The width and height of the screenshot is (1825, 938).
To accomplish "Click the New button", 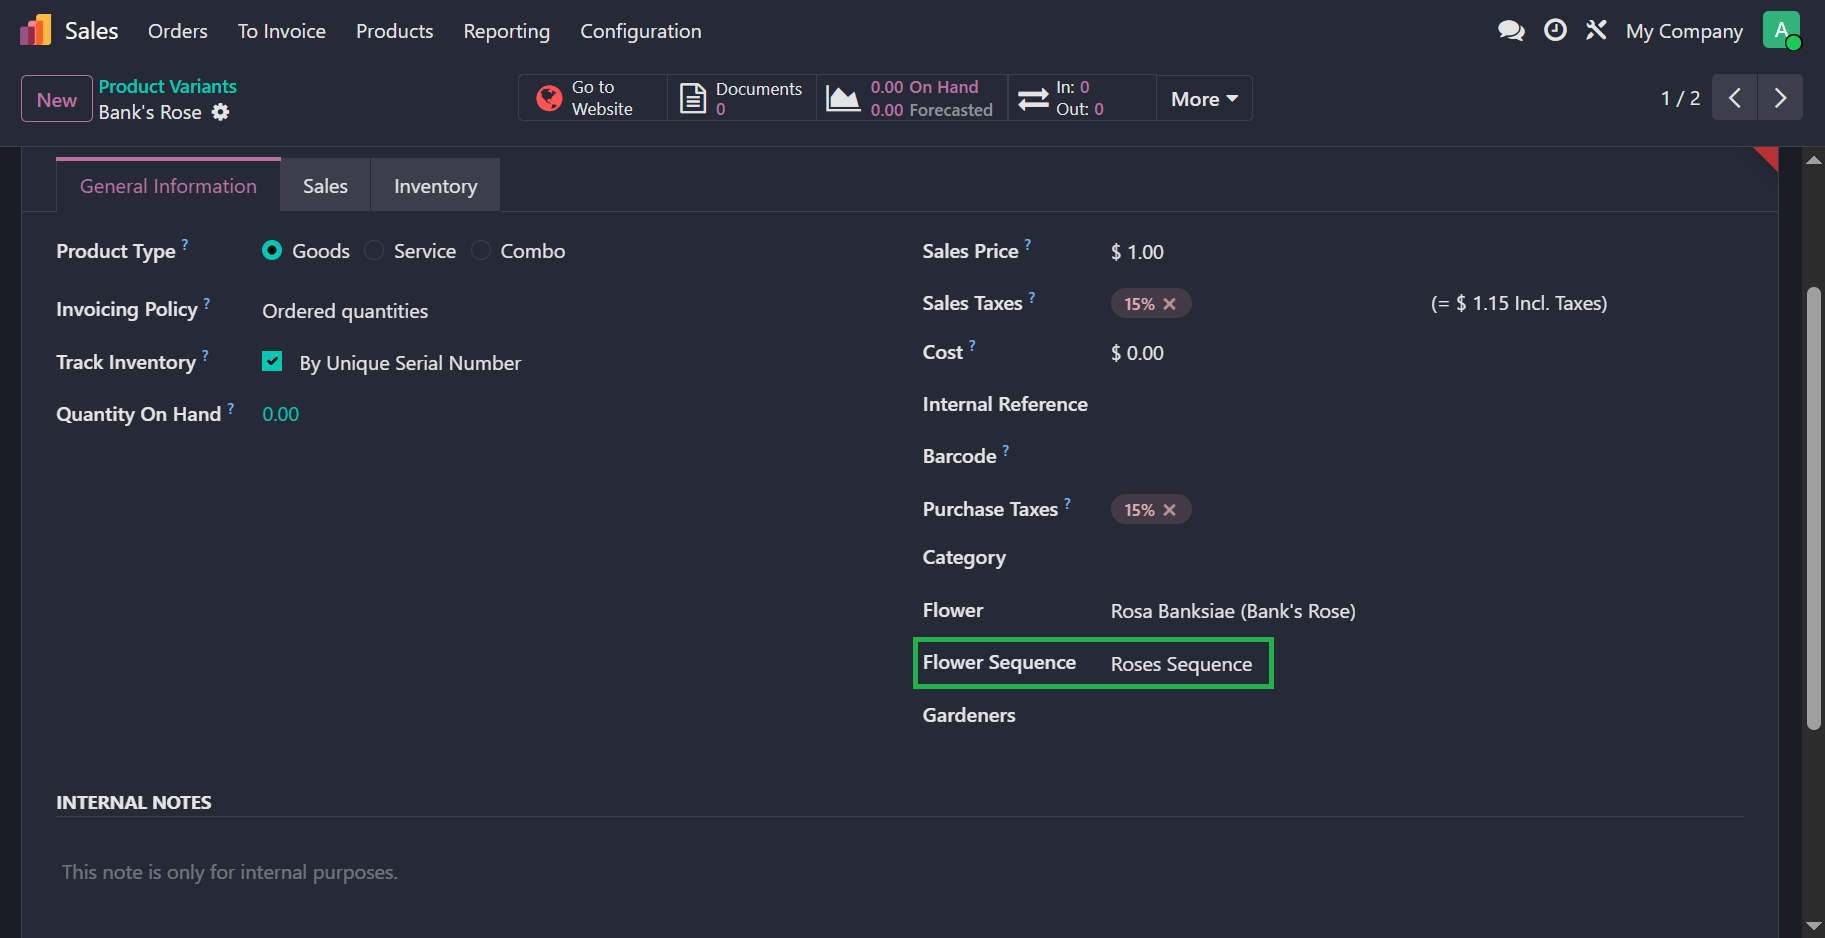I will coord(57,100).
